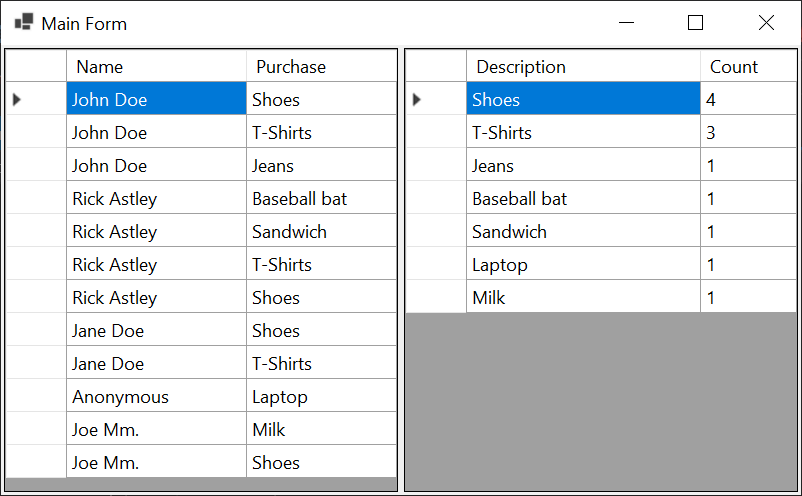
Task: Select John Doe name cell in the Jeans row
Action: [x=157, y=165]
